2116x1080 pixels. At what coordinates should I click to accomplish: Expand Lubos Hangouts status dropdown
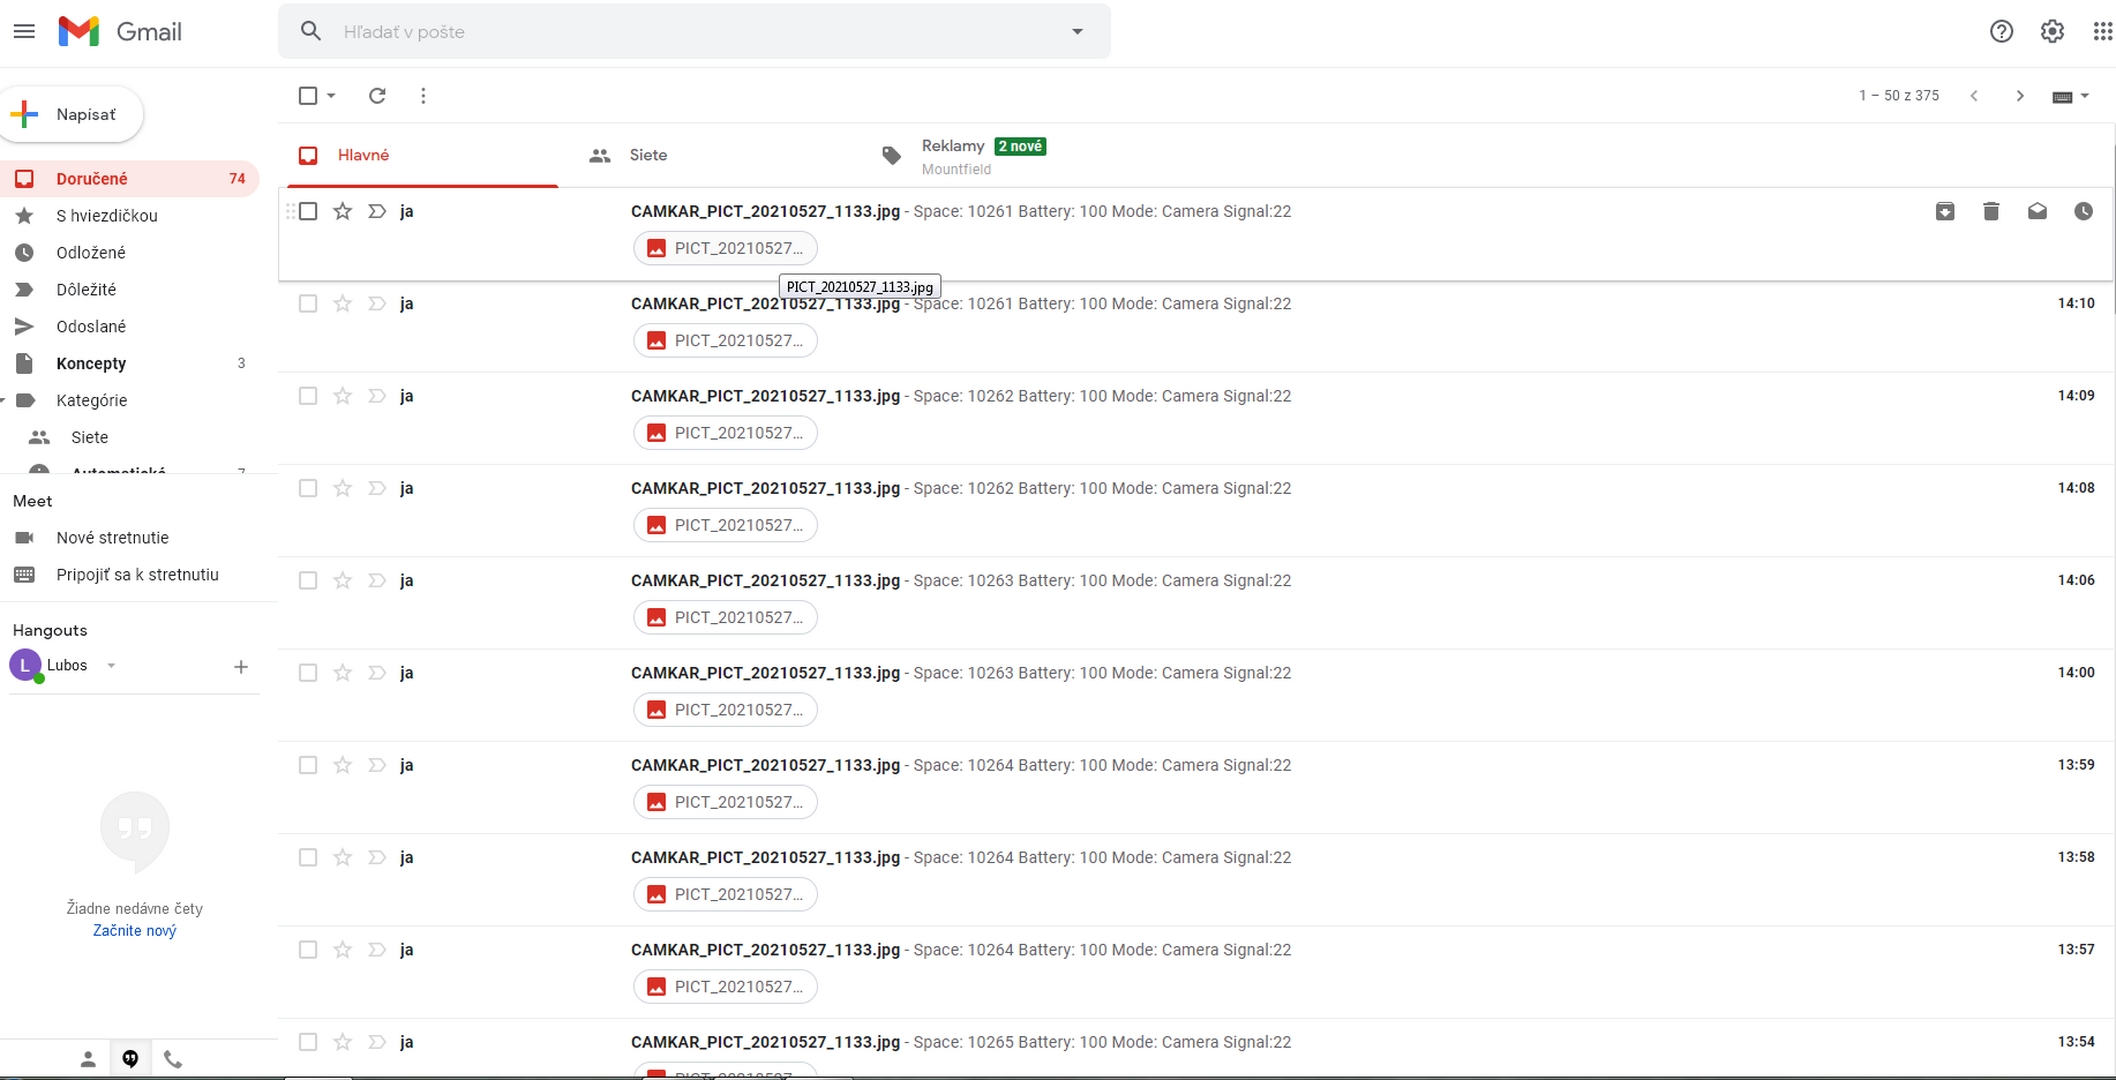point(111,666)
